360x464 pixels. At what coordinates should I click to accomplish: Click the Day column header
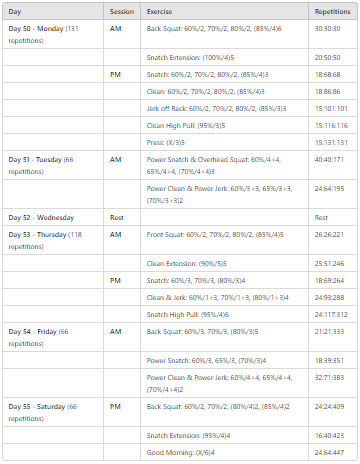[x=53, y=11]
